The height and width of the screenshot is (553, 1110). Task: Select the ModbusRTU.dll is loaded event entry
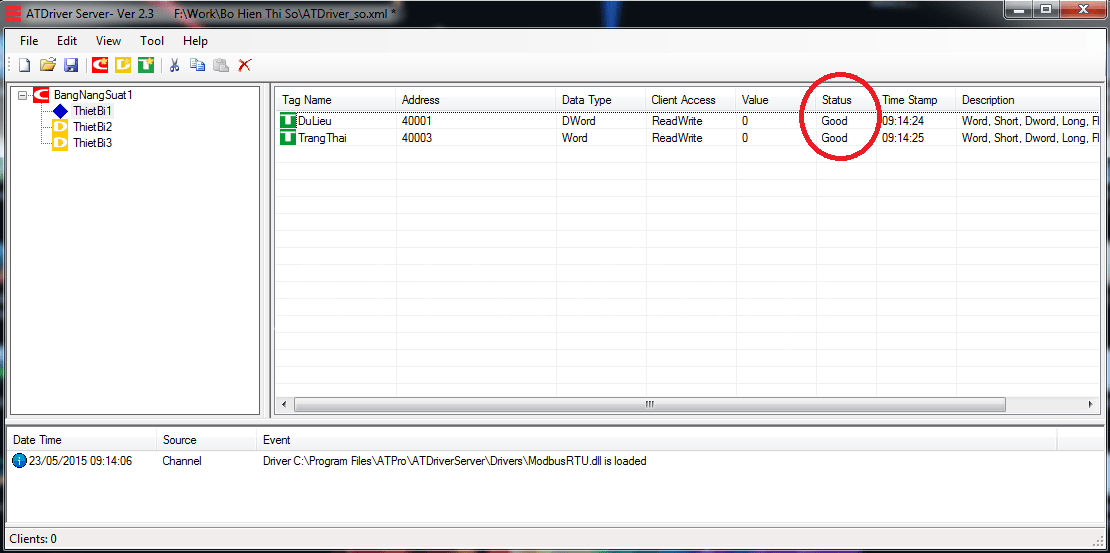(454, 461)
